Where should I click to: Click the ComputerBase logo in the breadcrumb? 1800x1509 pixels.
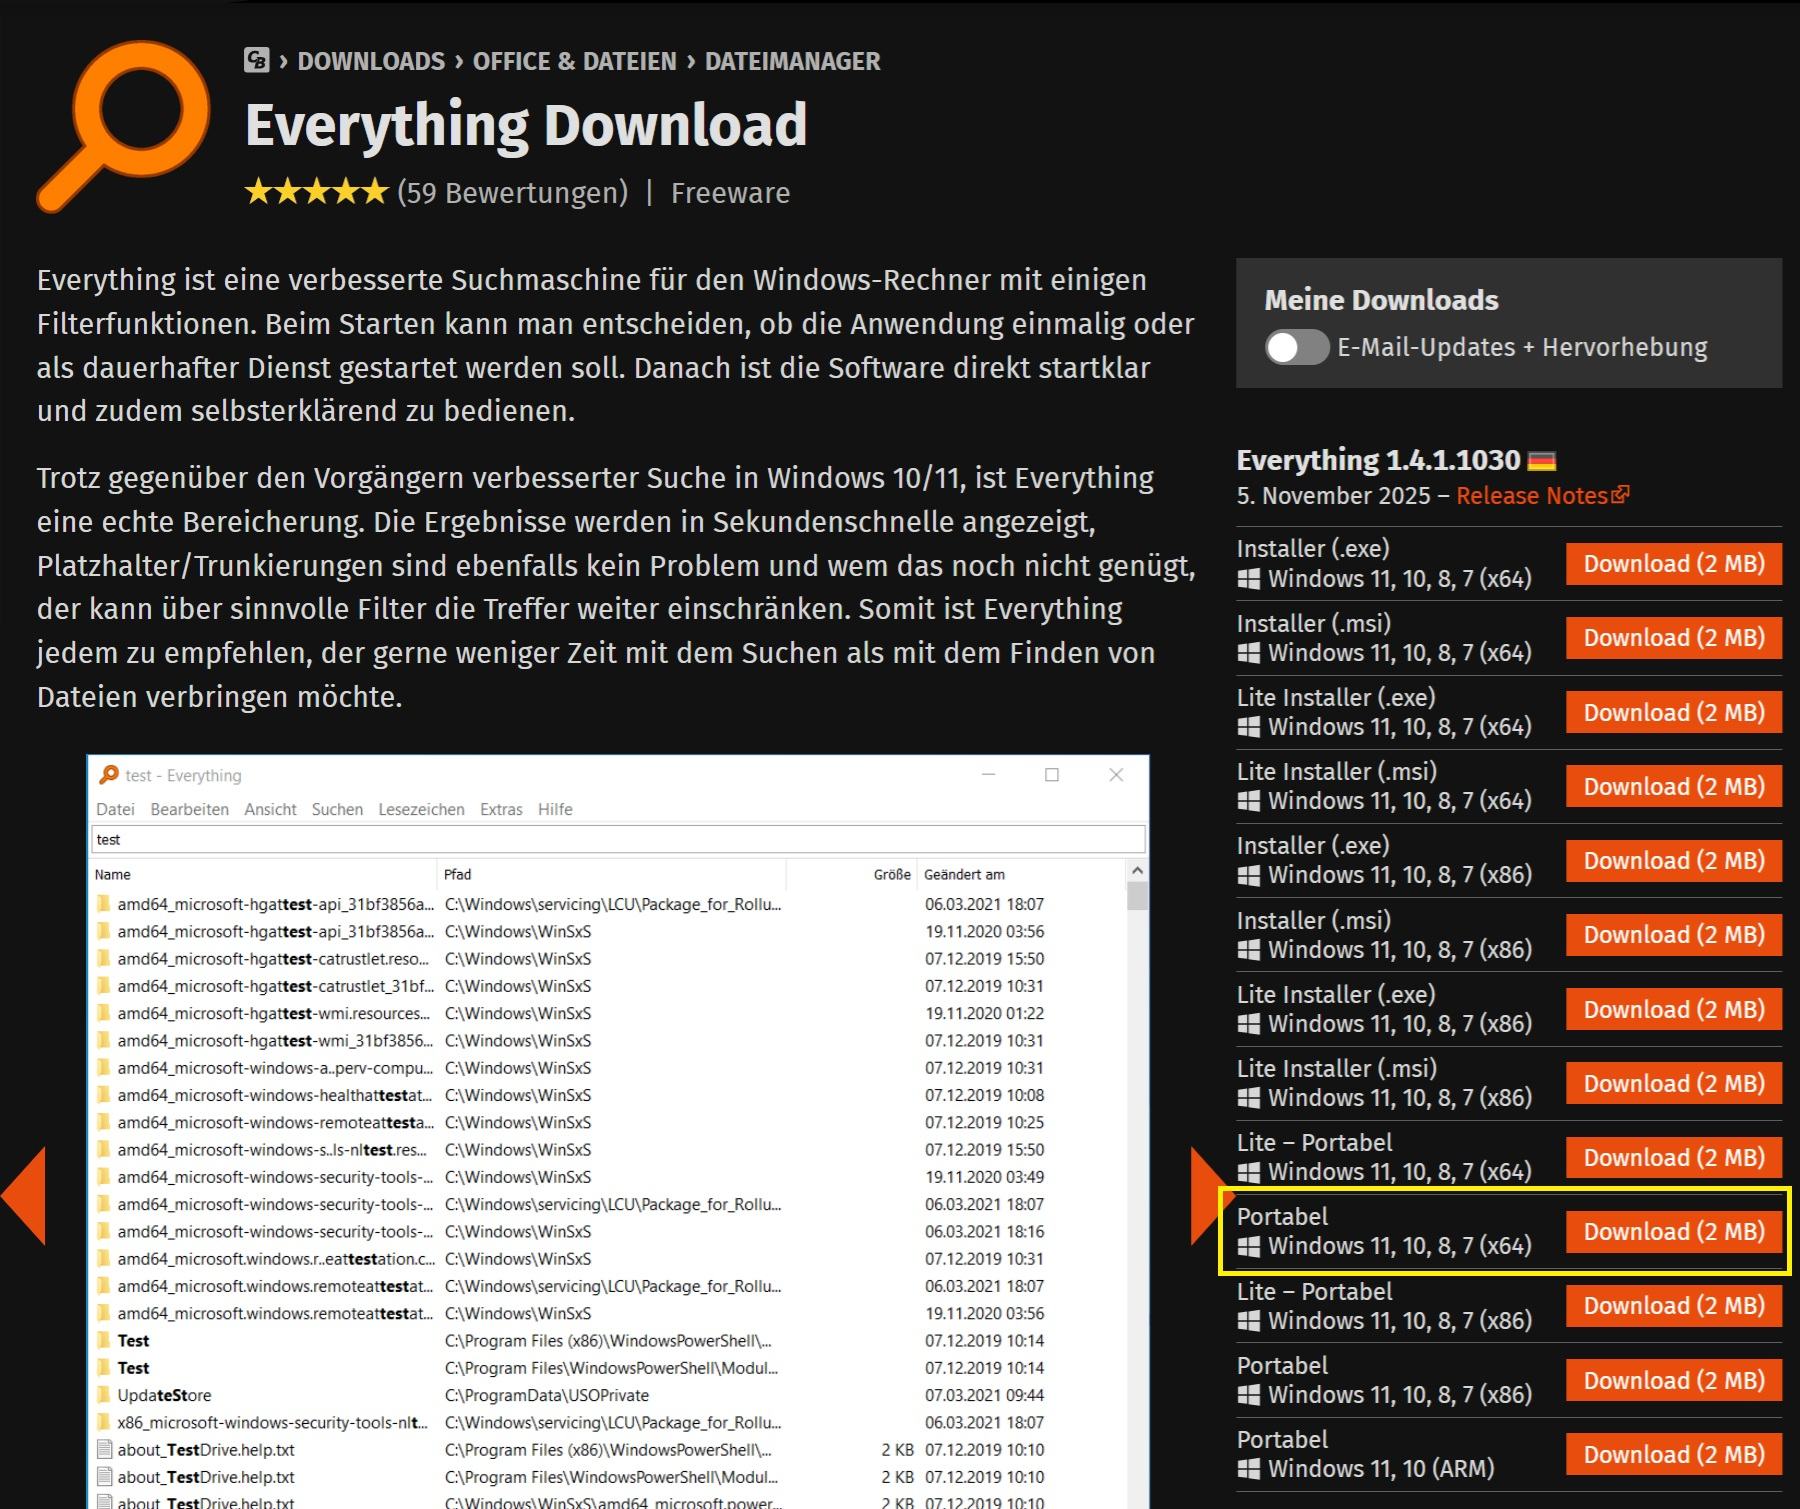(x=257, y=61)
